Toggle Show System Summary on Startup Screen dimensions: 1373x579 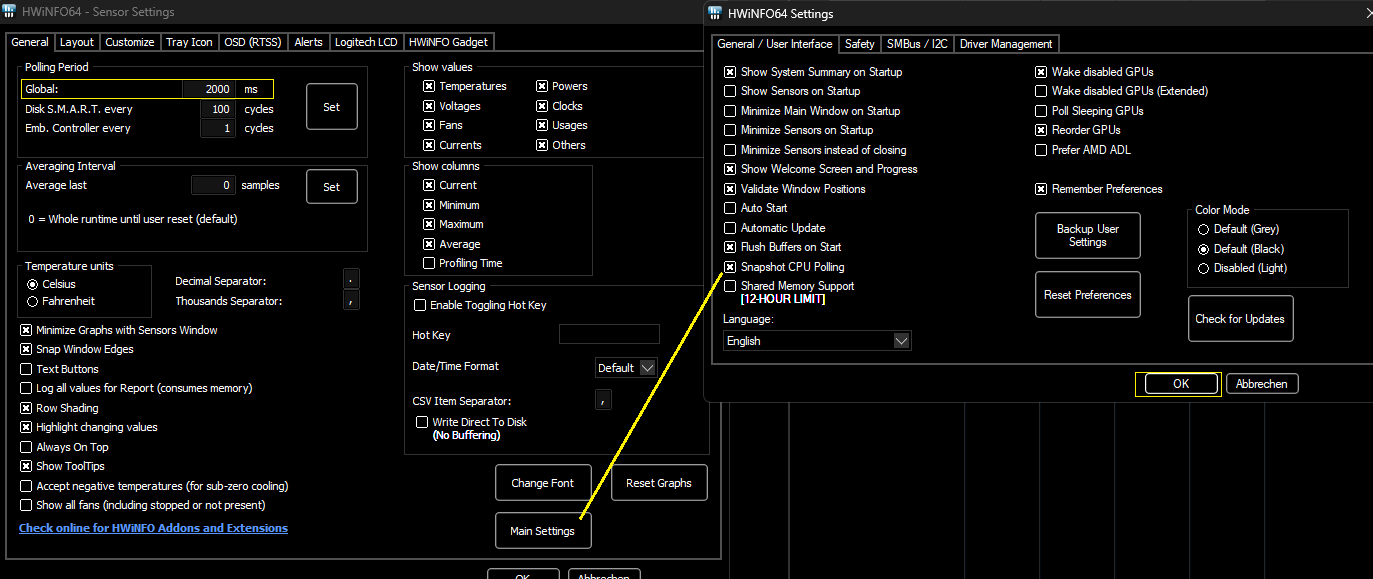[730, 72]
